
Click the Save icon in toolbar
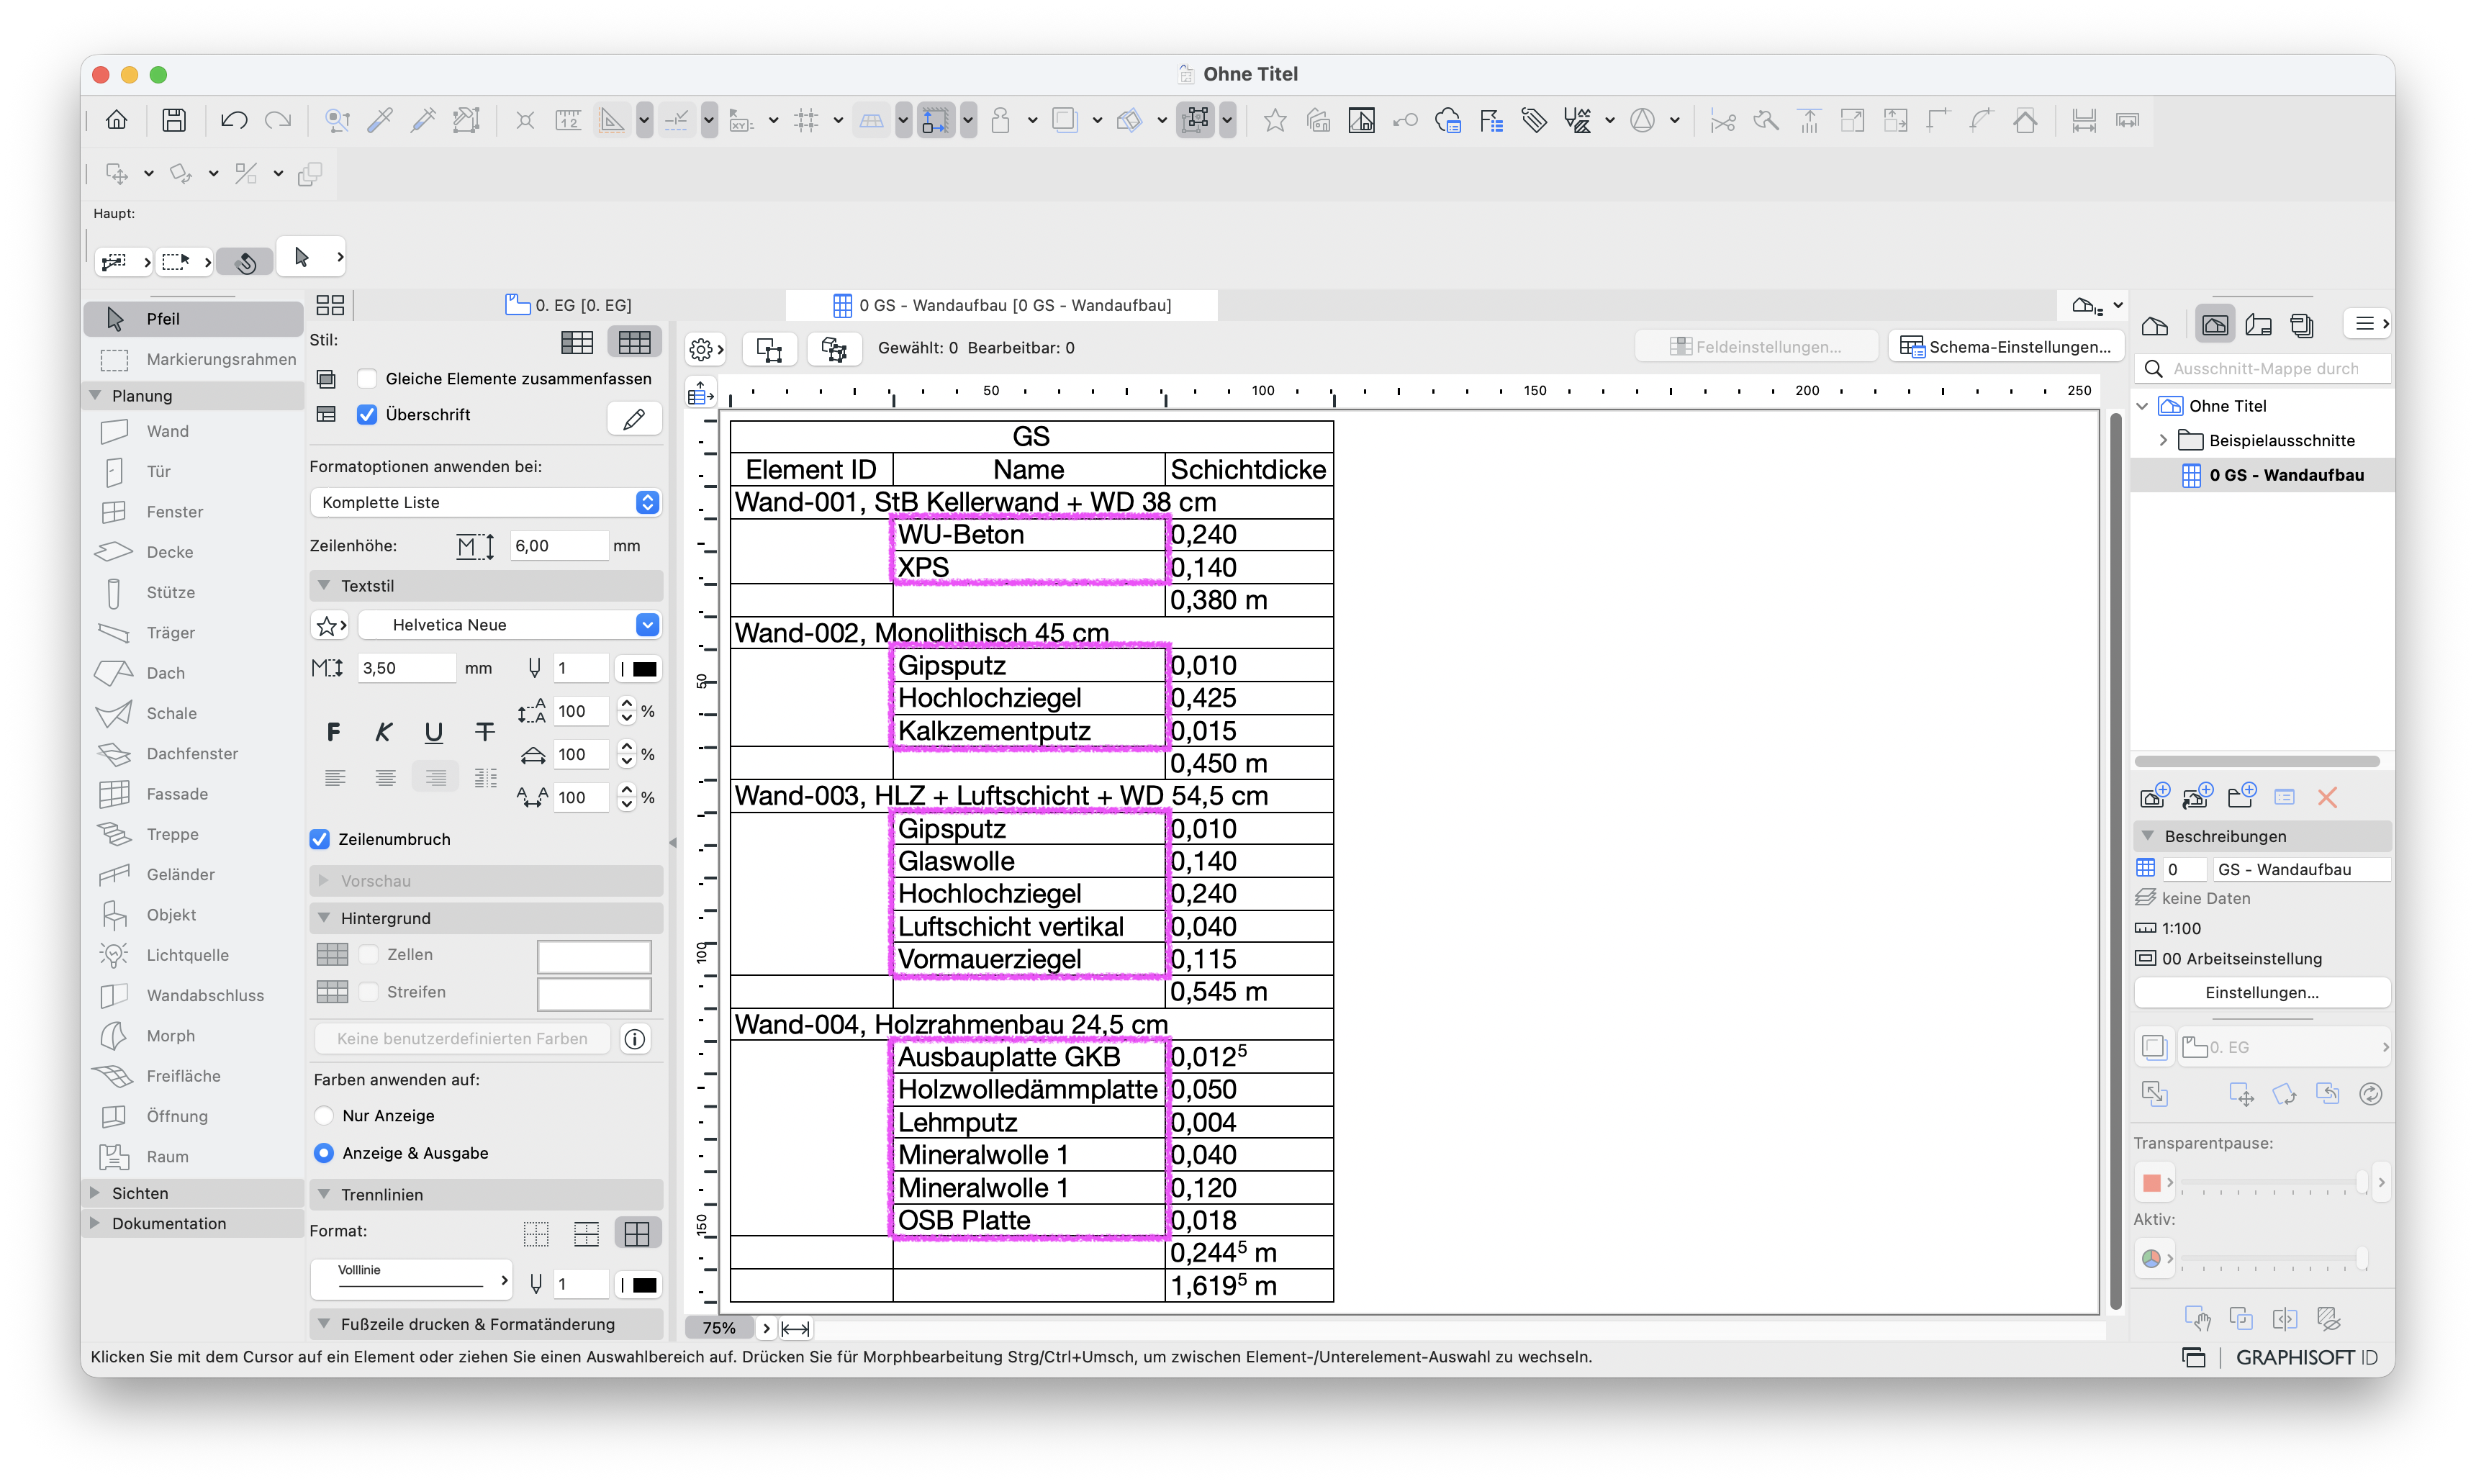[174, 120]
